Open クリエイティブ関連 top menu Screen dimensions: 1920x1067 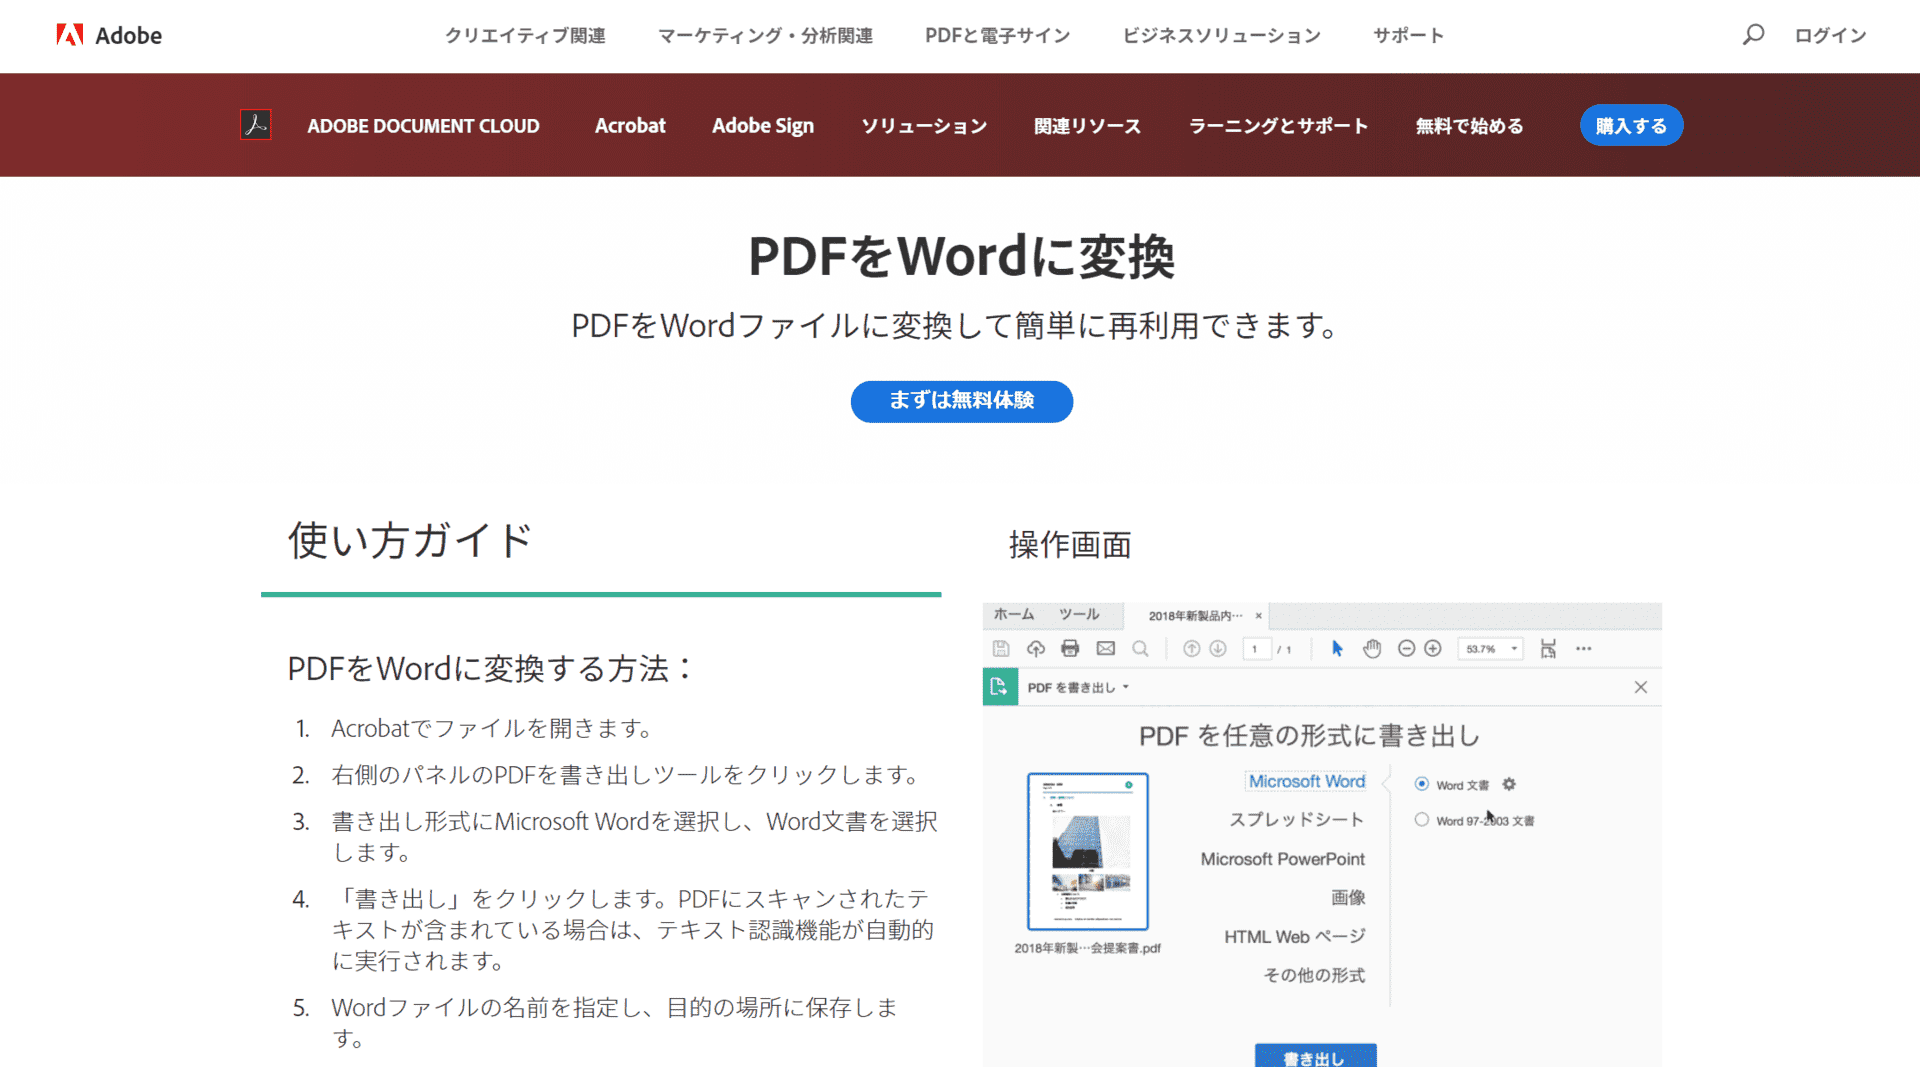click(525, 36)
